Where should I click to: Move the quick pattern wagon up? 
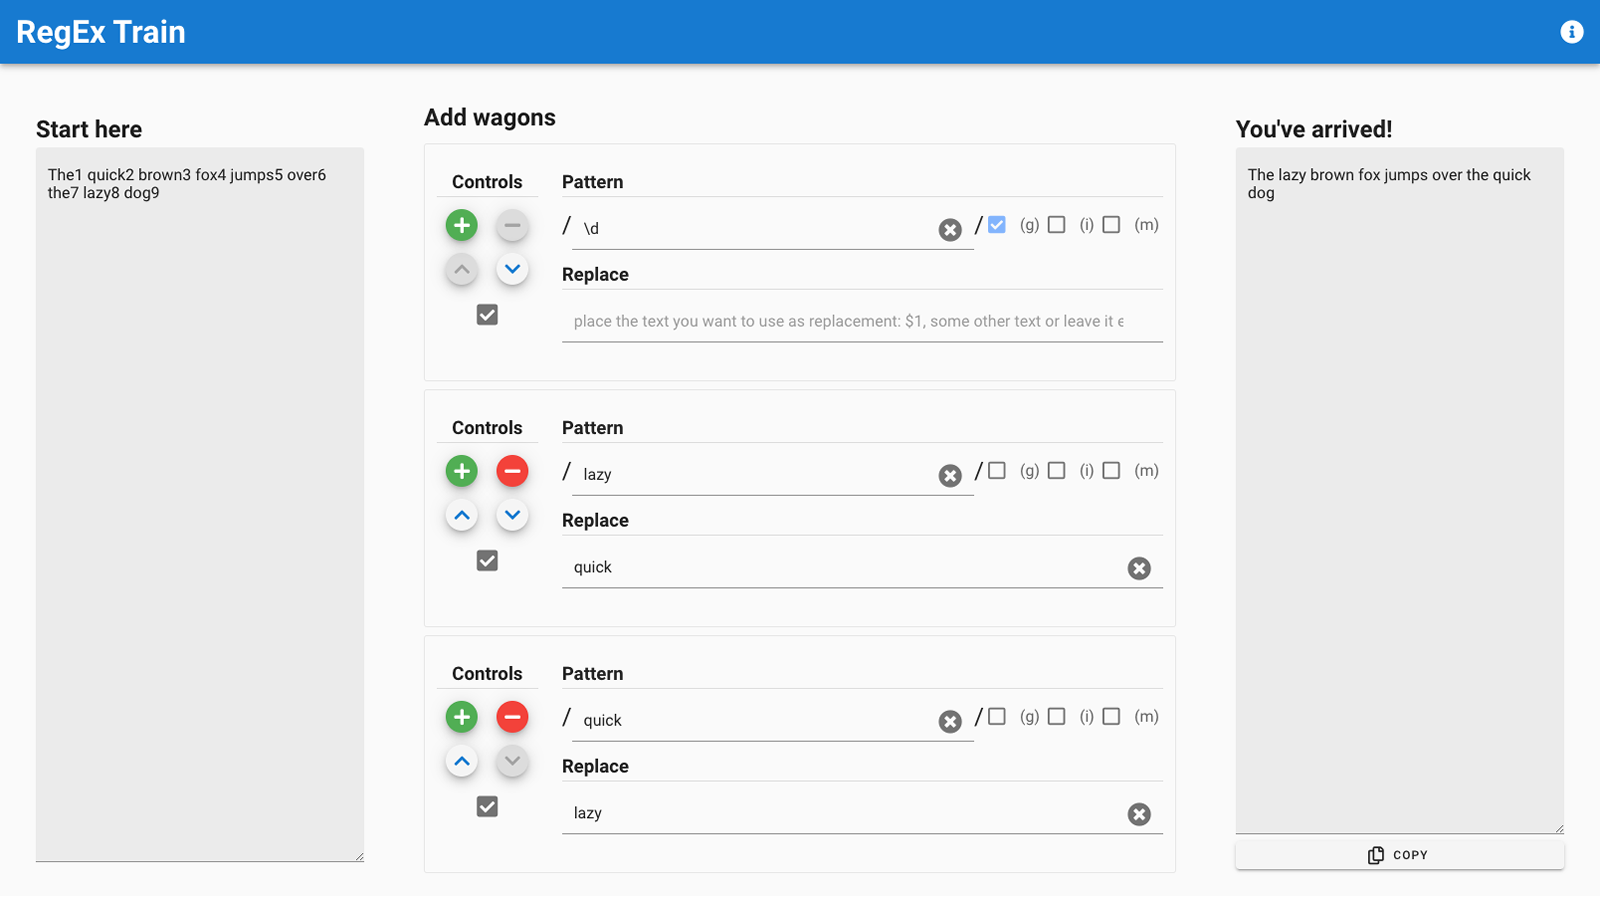[461, 761]
